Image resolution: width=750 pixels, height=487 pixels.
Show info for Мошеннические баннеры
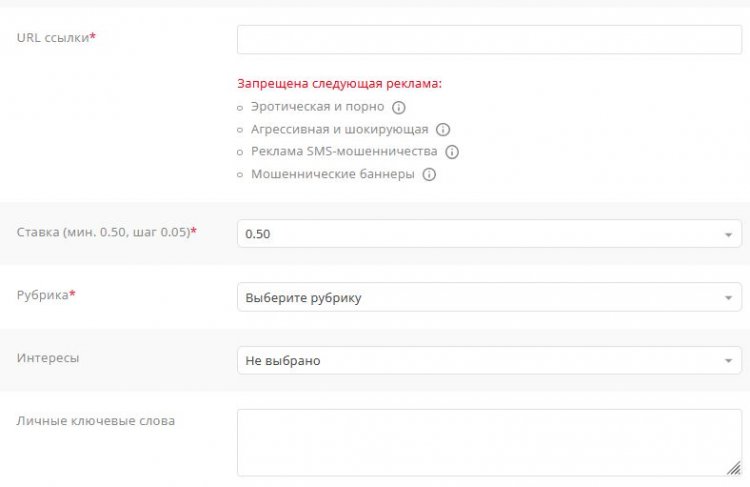click(429, 174)
